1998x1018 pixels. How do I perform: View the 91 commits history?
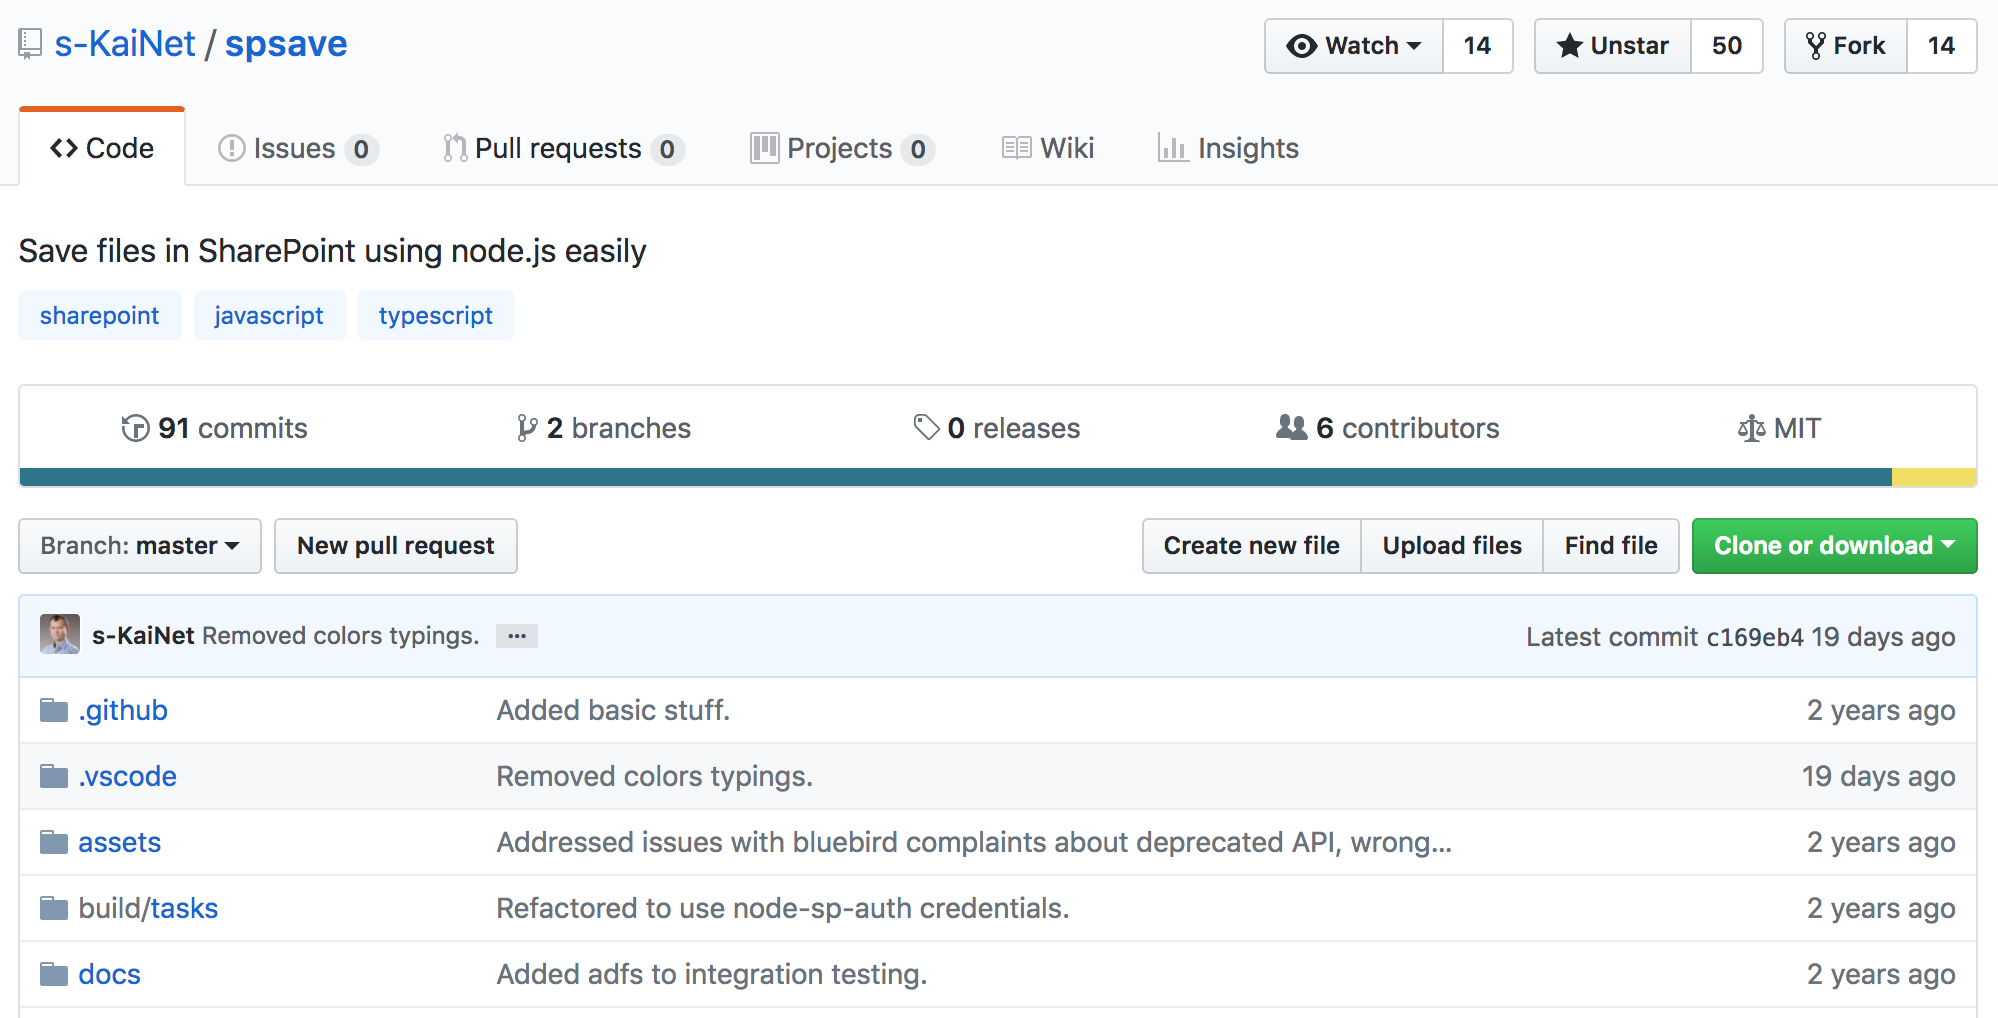click(214, 428)
